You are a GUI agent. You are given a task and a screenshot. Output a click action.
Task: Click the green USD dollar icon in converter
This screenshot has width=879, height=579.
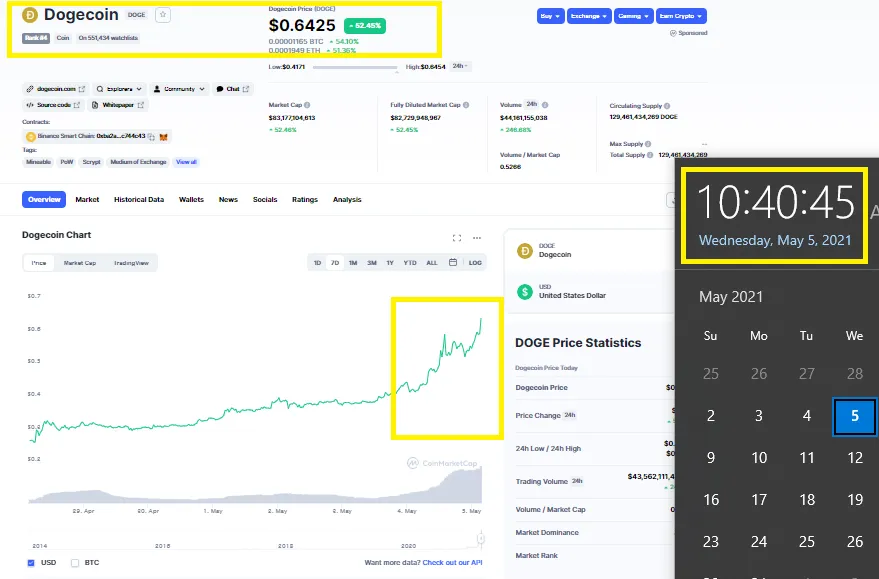click(525, 291)
